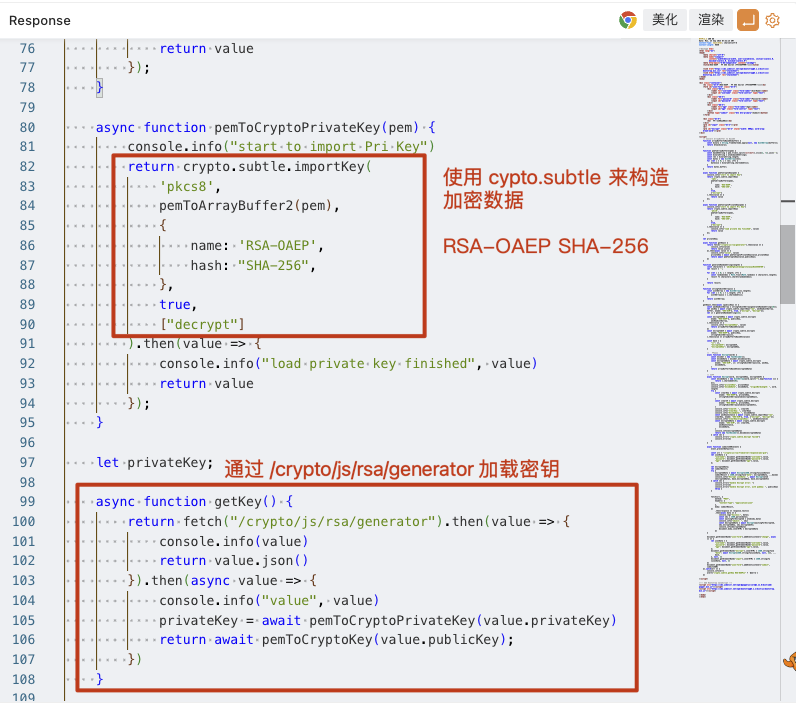Click the code minimap overview
Screen dimensions: 796x706
pos(738,317)
